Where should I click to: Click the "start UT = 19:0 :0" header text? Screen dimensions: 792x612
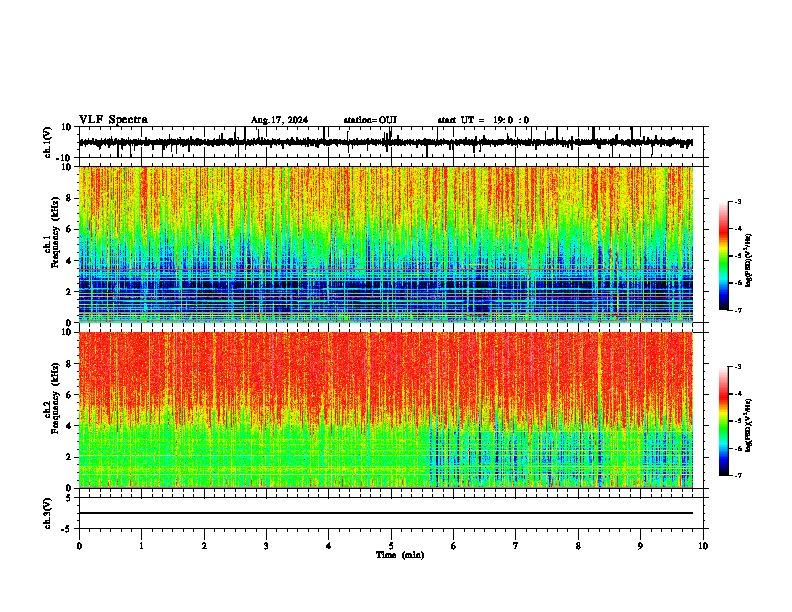coord(483,120)
